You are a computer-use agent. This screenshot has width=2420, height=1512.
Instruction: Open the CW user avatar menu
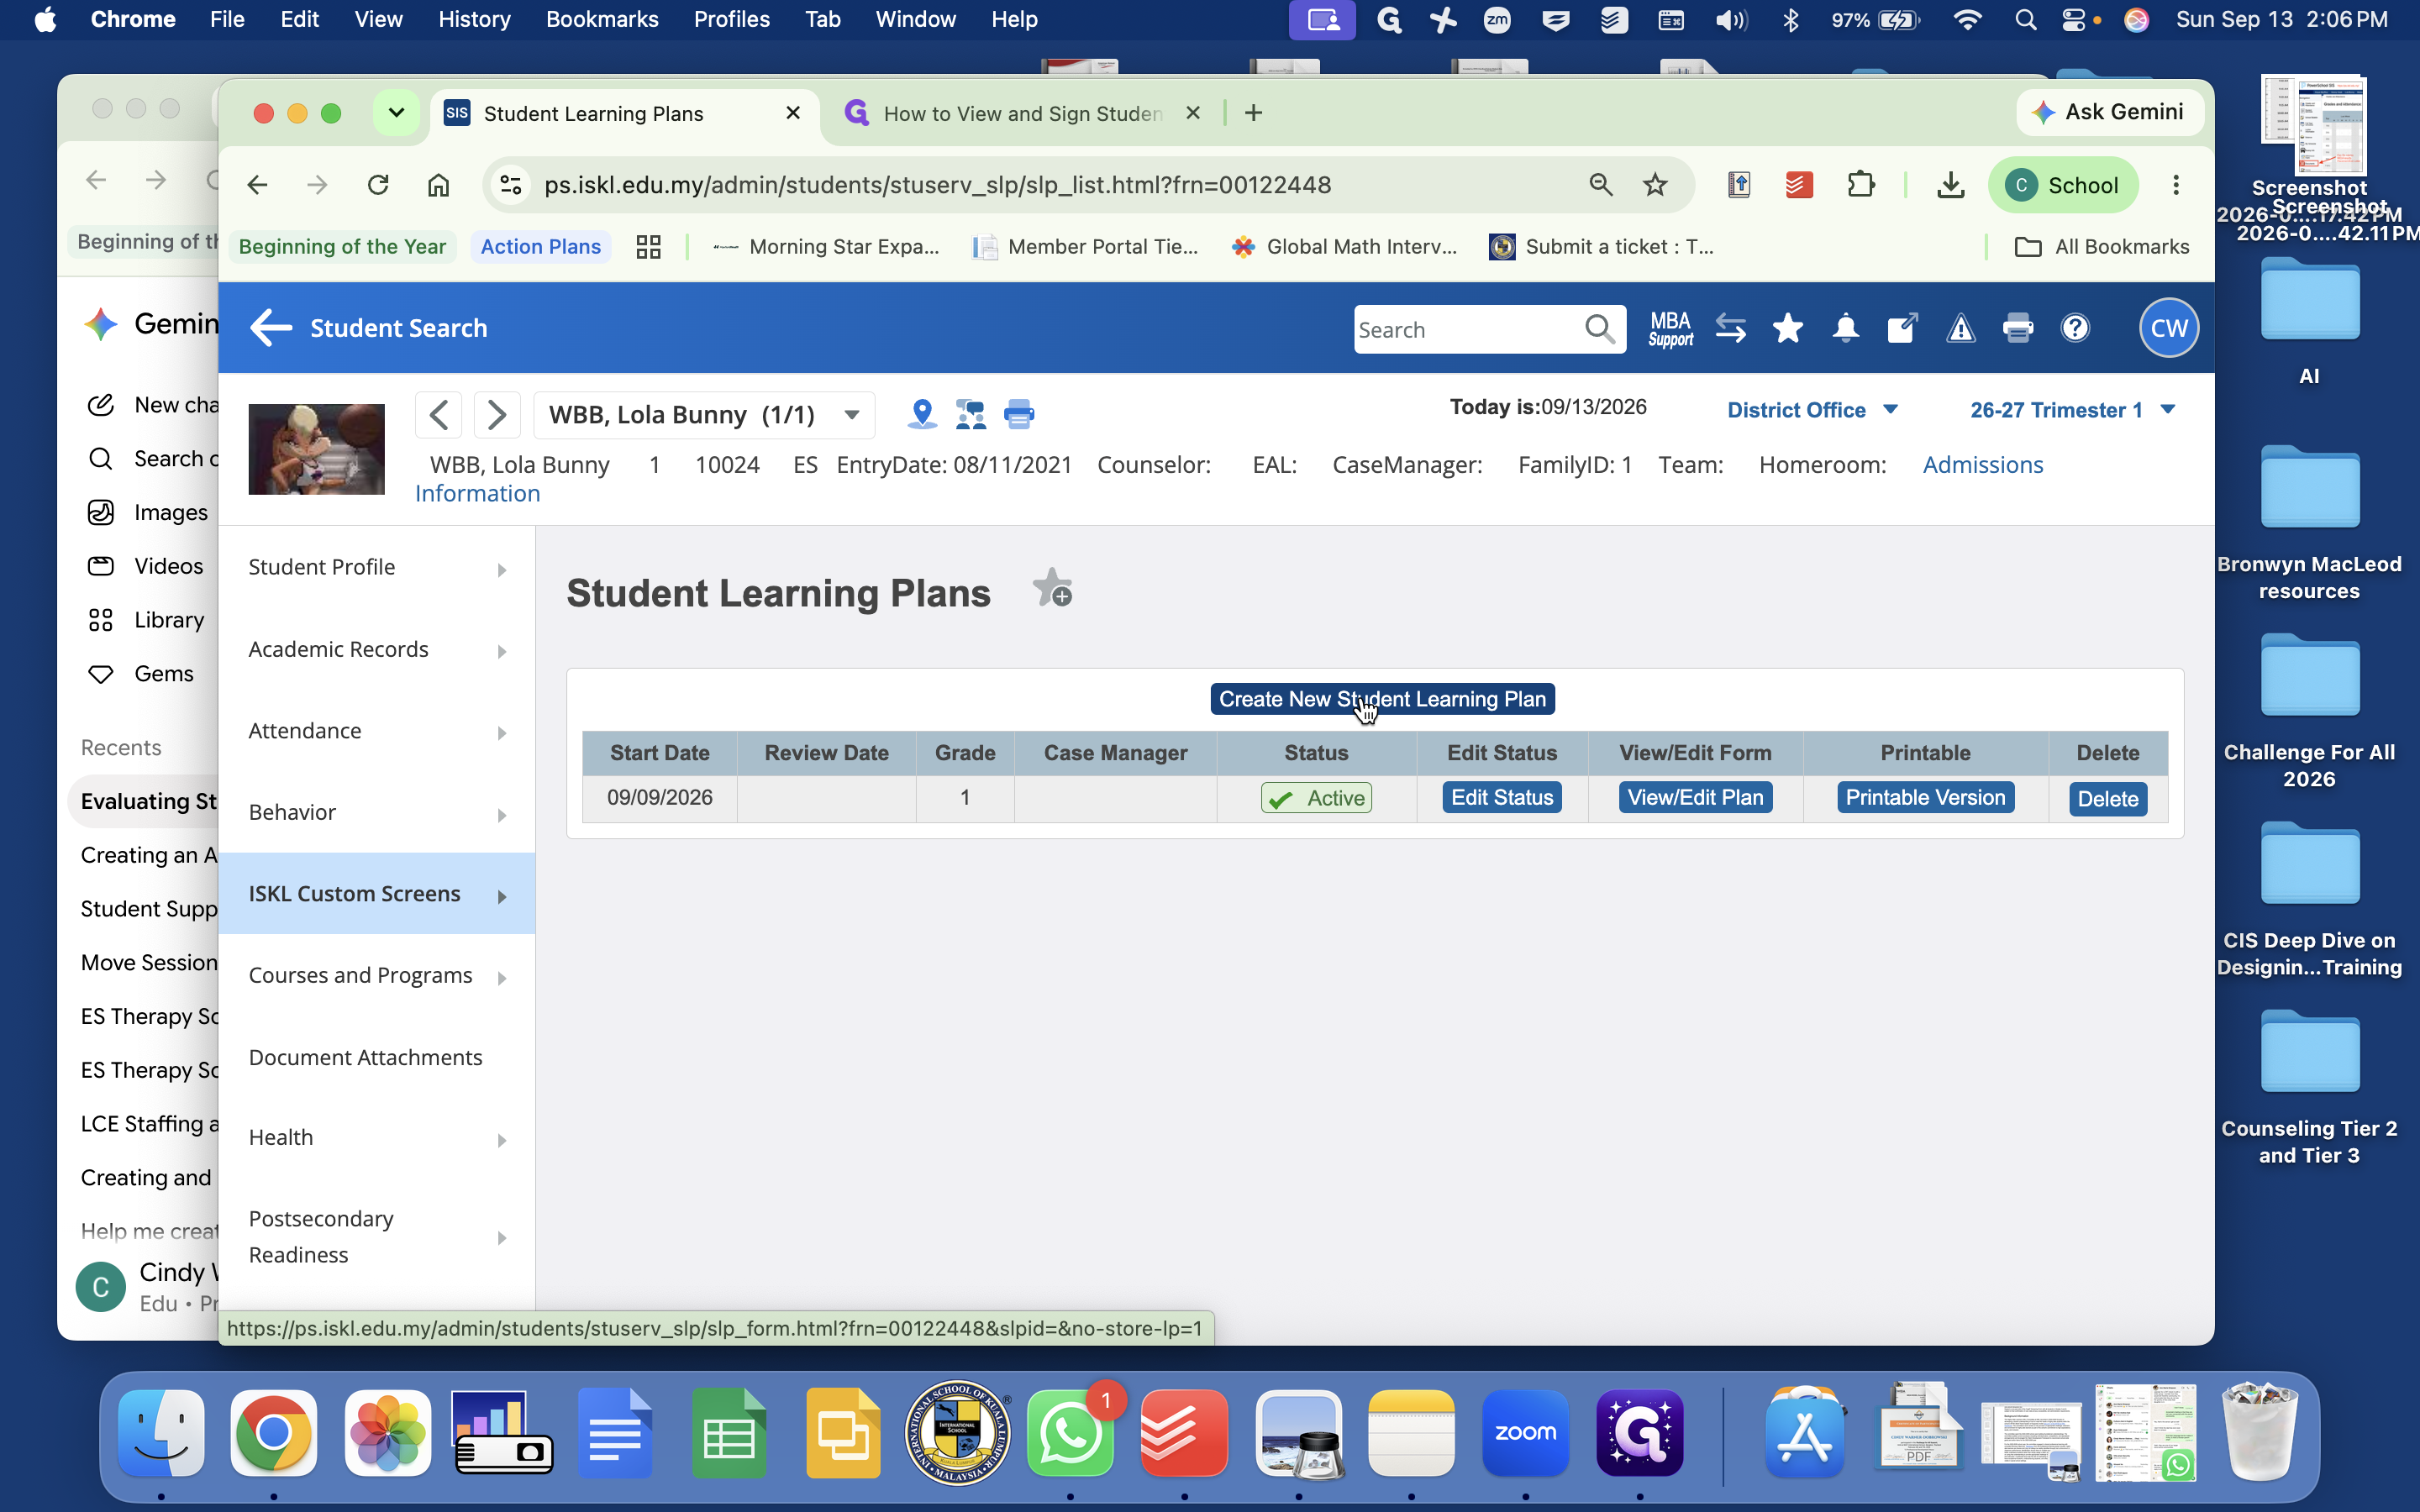pos(2168,328)
